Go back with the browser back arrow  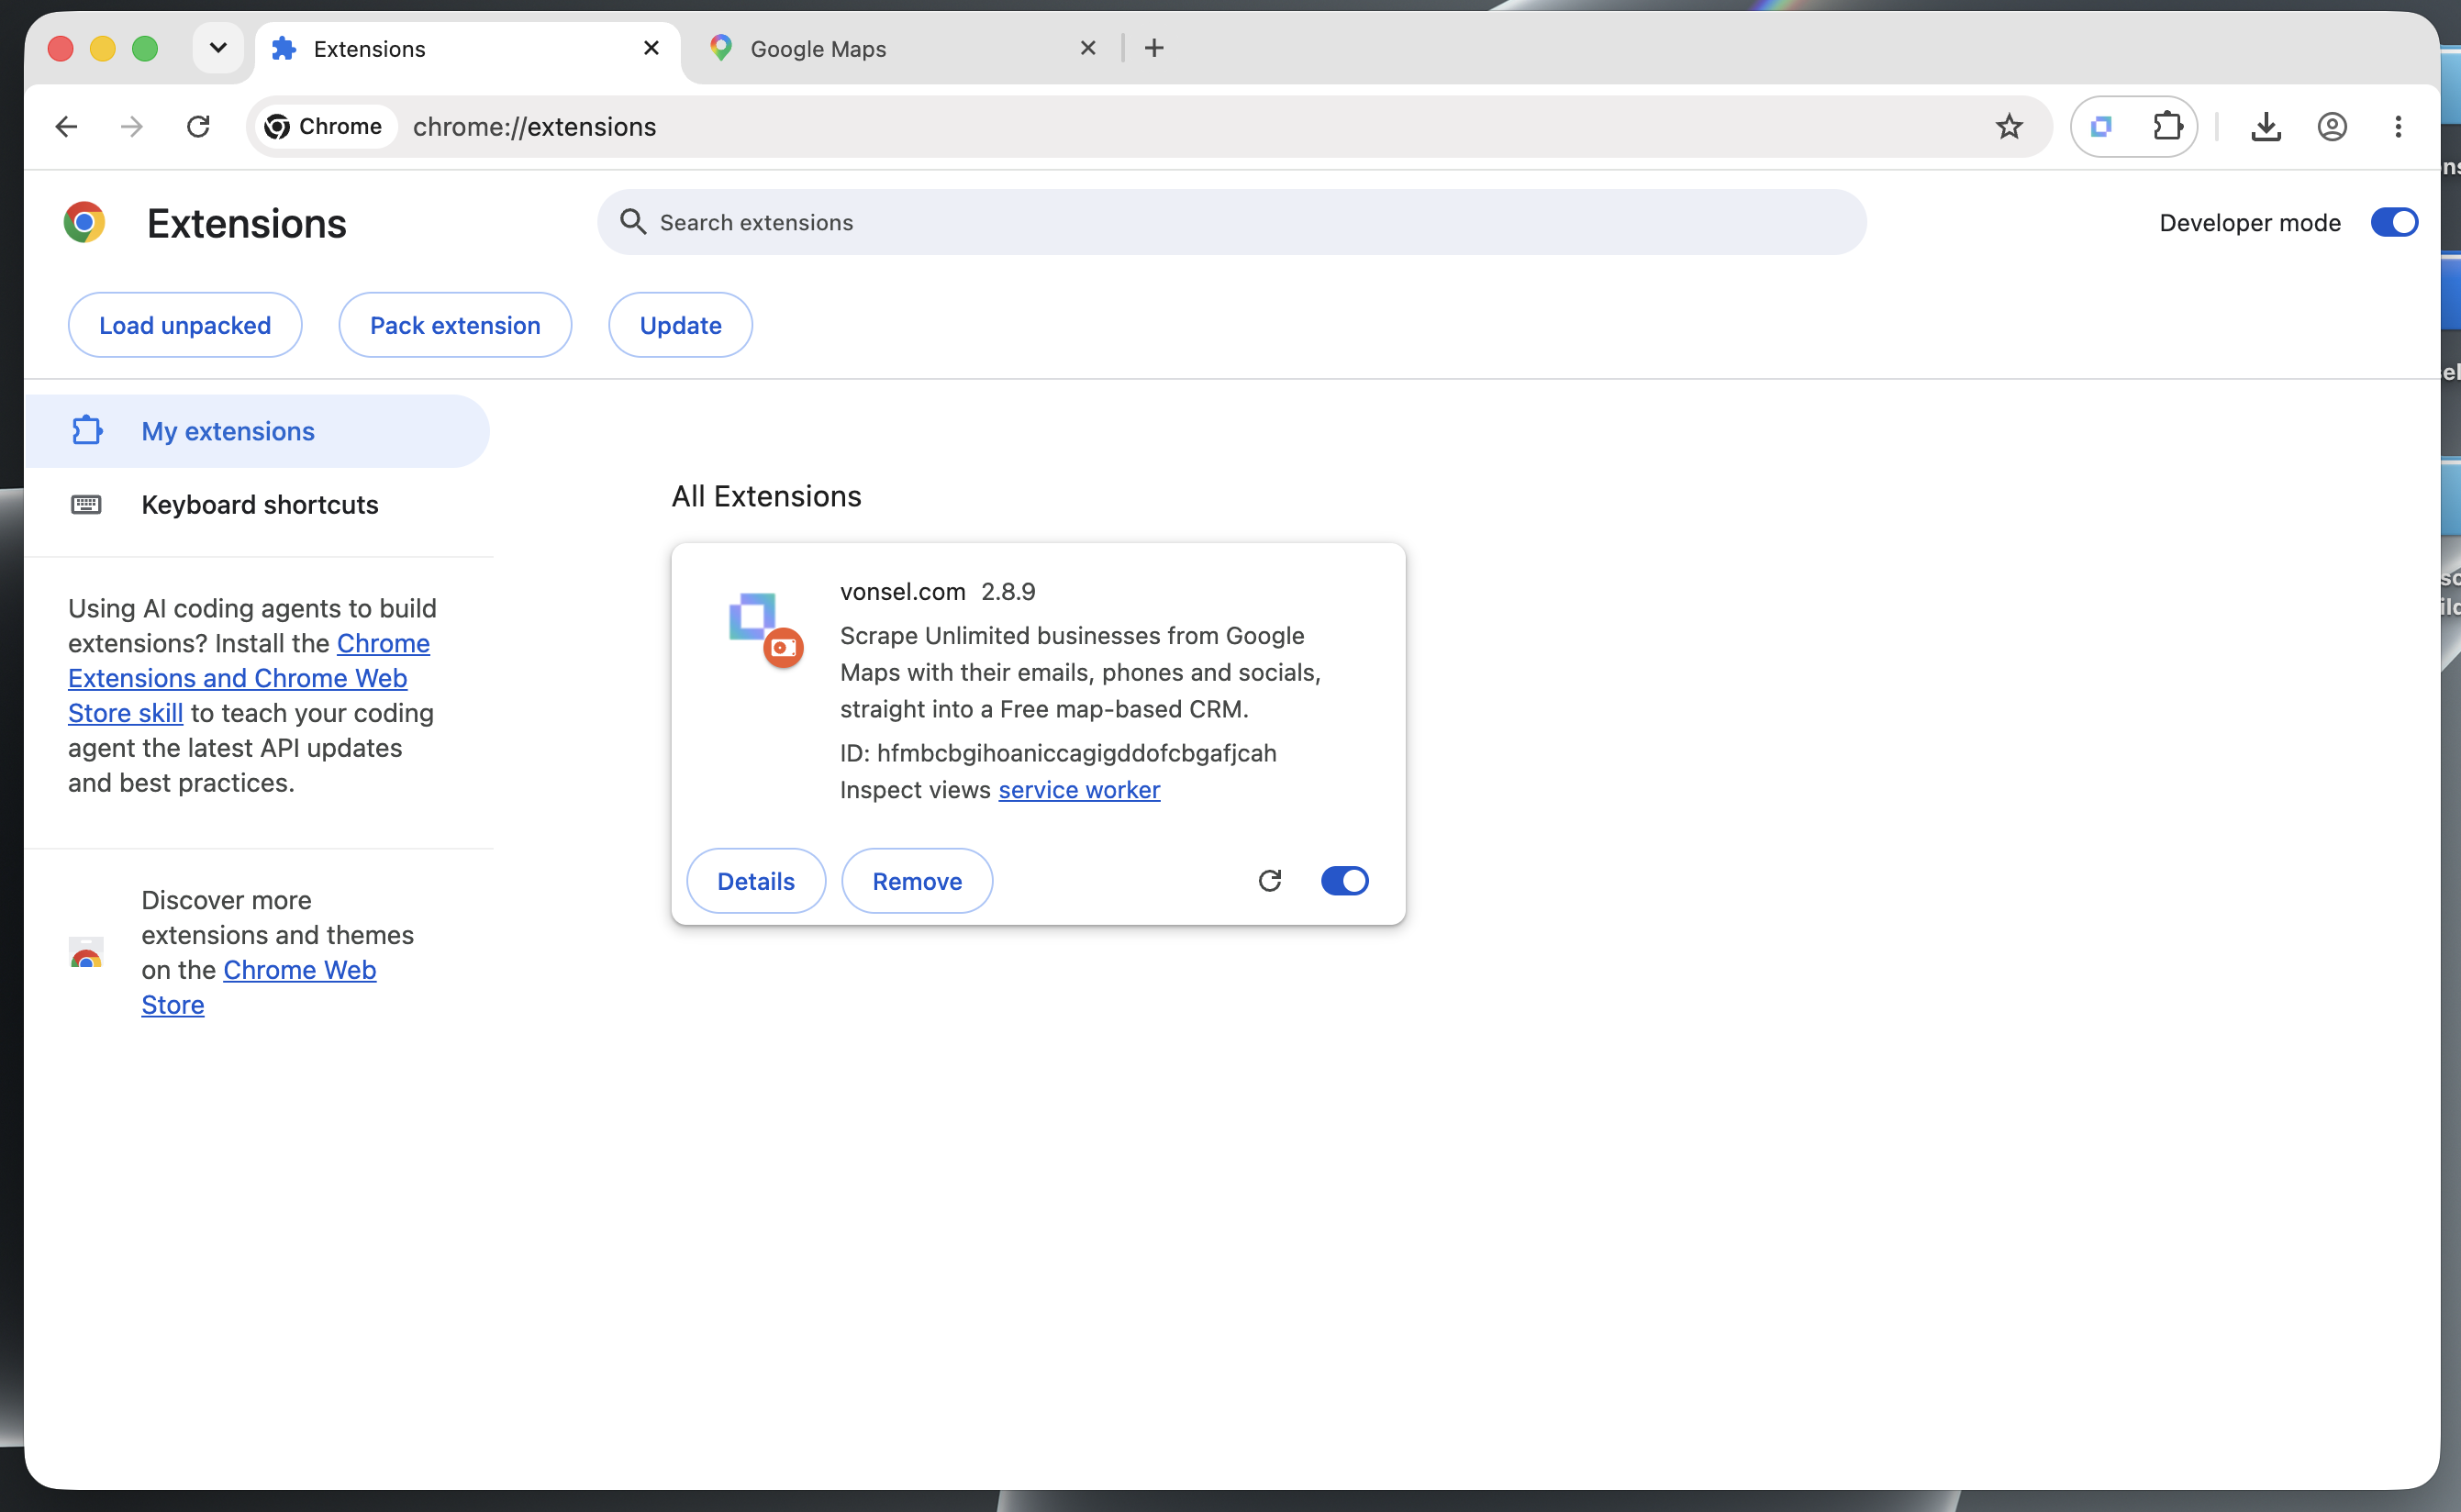(x=66, y=127)
